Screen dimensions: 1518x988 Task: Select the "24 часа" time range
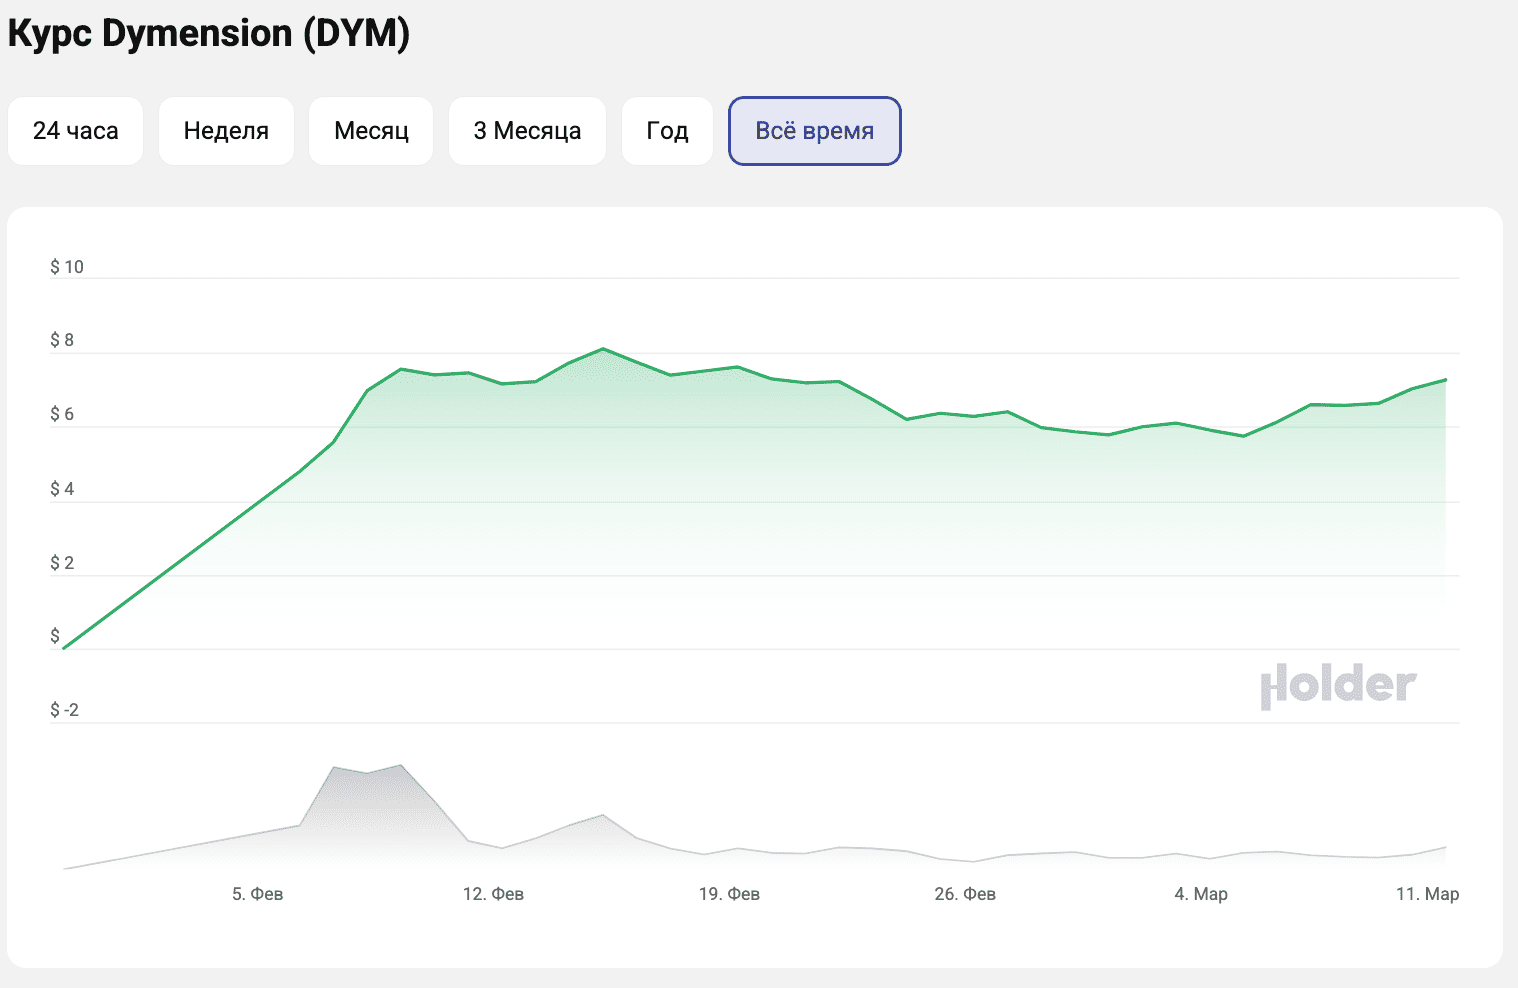[75, 131]
